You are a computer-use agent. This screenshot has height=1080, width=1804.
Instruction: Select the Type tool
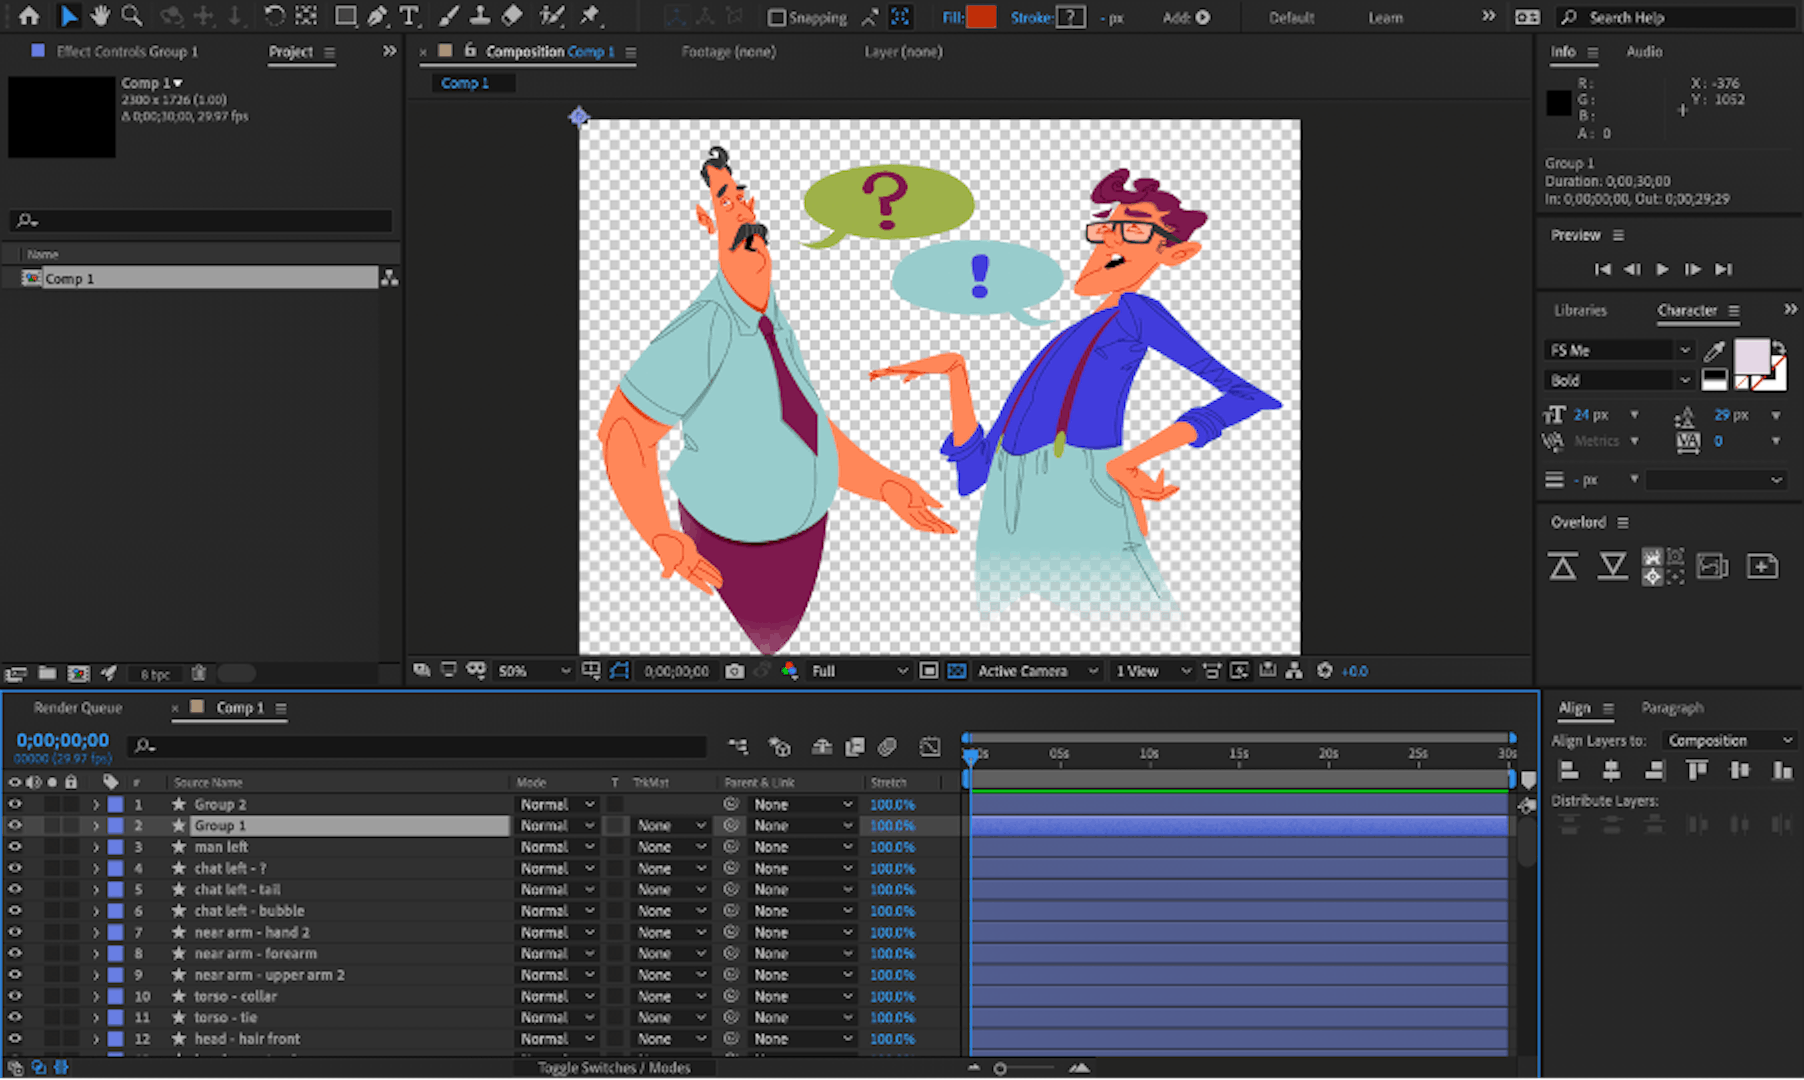[409, 16]
